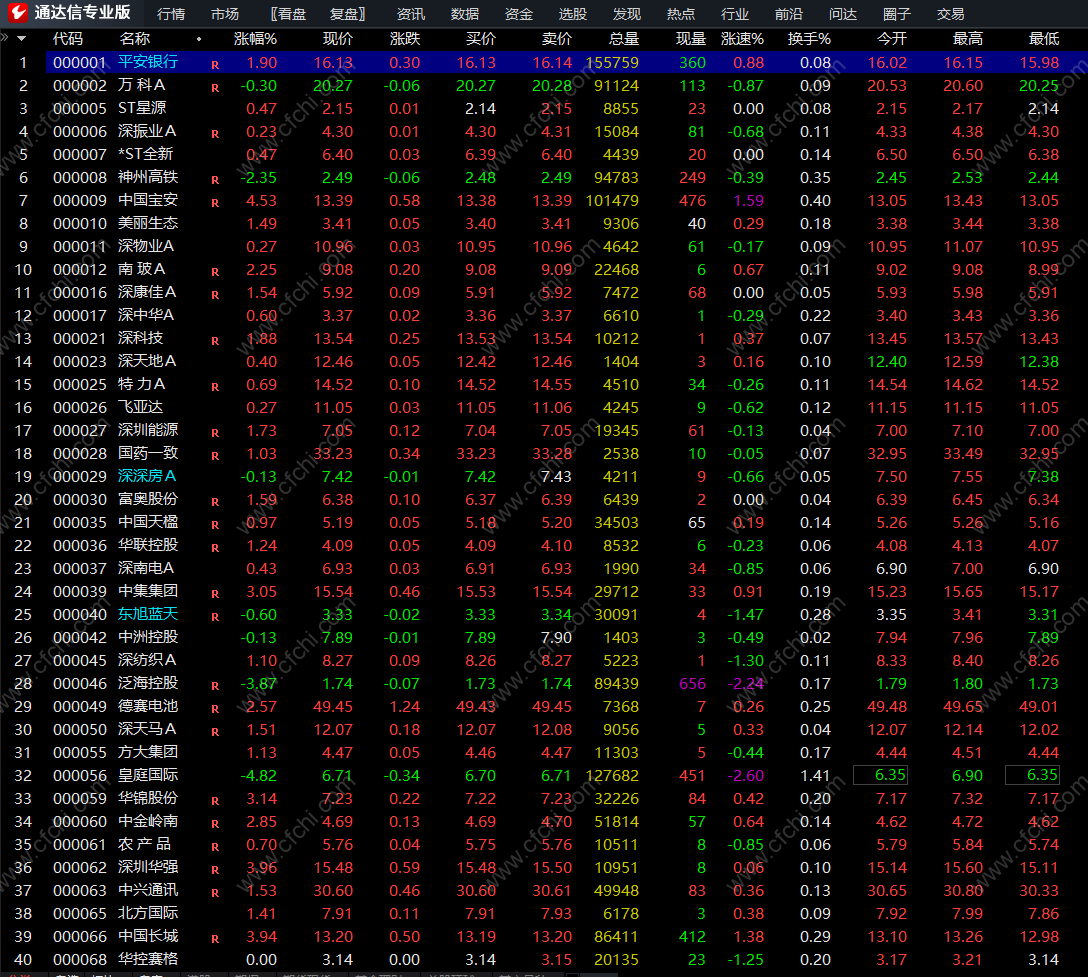1088x977 pixels.
Task: Click the R mark next to 中兴通讯
Action: (215, 892)
